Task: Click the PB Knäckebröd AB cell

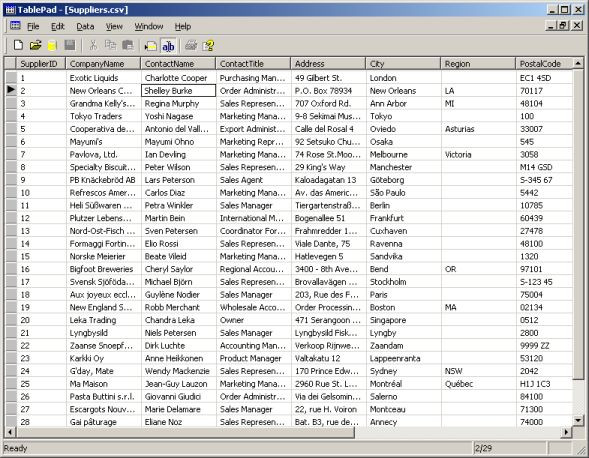Action: (103, 180)
